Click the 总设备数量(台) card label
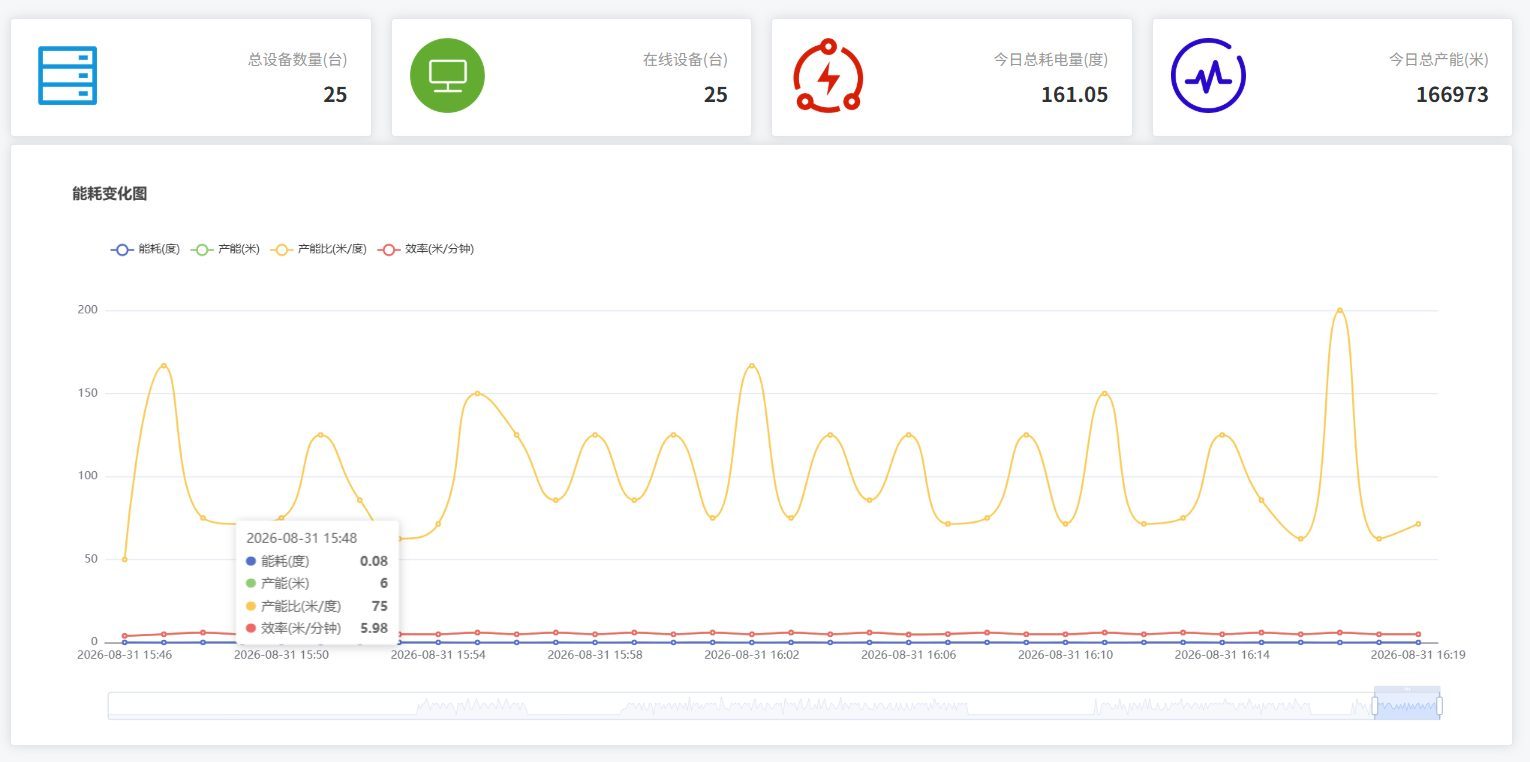This screenshot has width=1530, height=762. click(x=298, y=60)
